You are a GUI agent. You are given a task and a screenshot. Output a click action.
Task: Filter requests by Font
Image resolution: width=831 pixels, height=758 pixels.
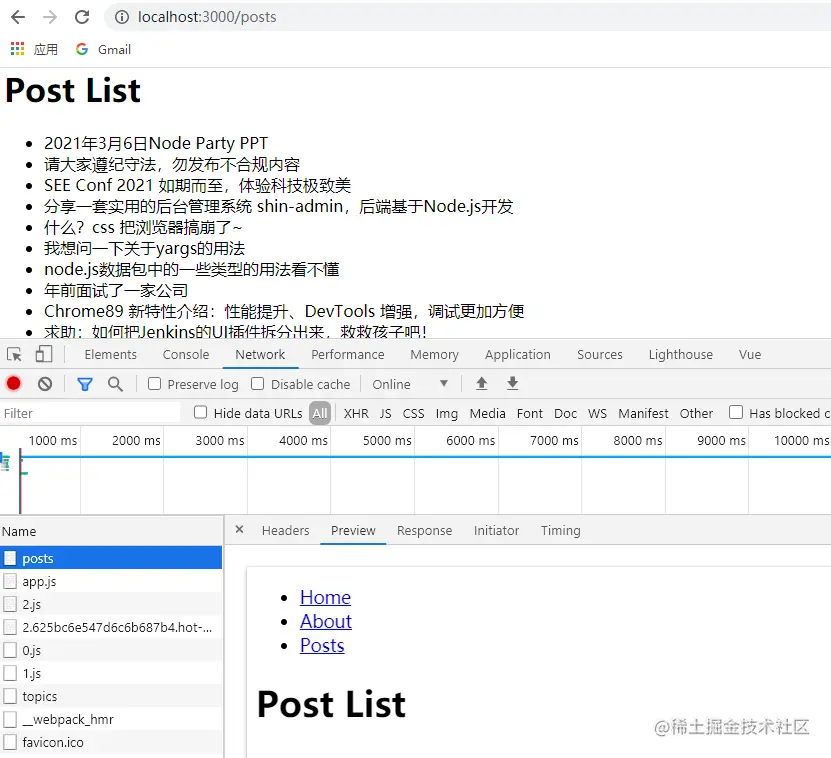530,413
